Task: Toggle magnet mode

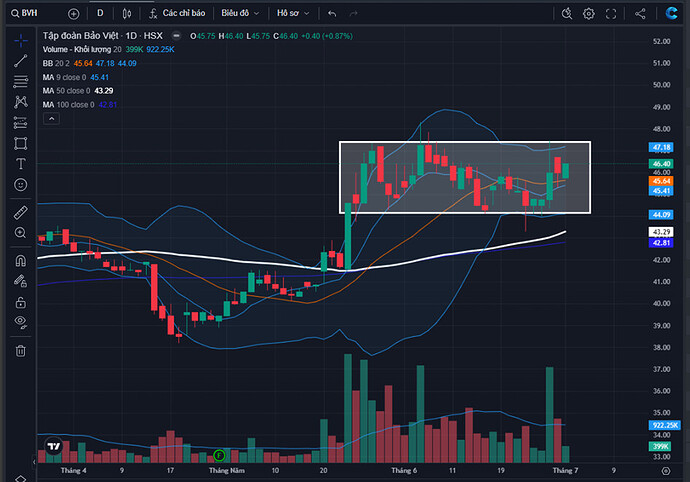Action: 21,261
